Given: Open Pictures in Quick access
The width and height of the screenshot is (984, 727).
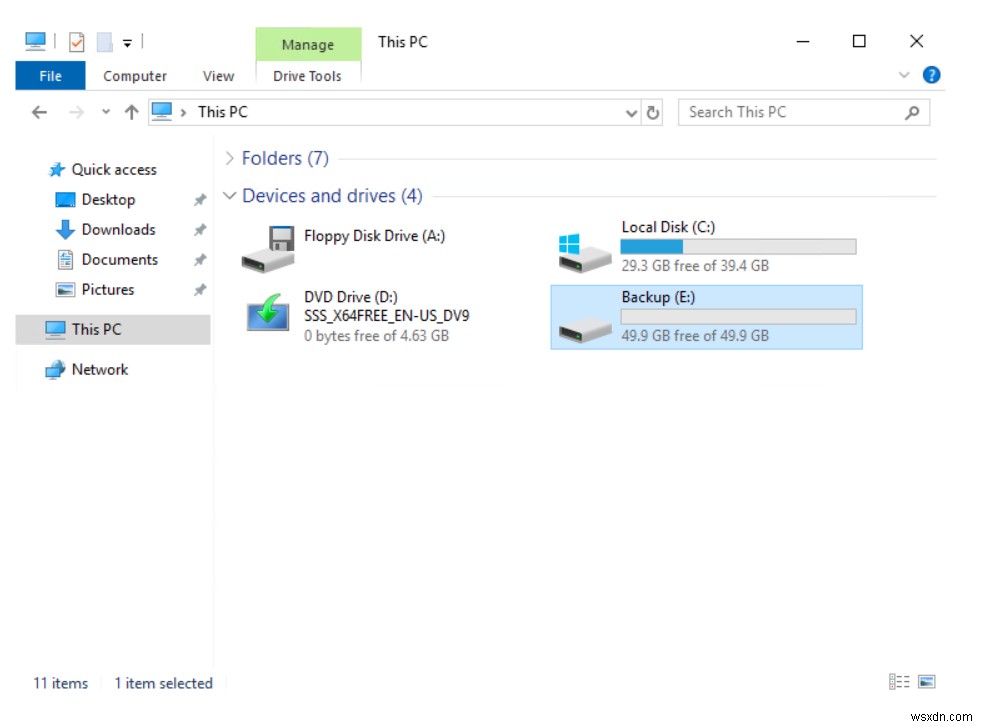Looking at the screenshot, I should [x=107, y=290].
